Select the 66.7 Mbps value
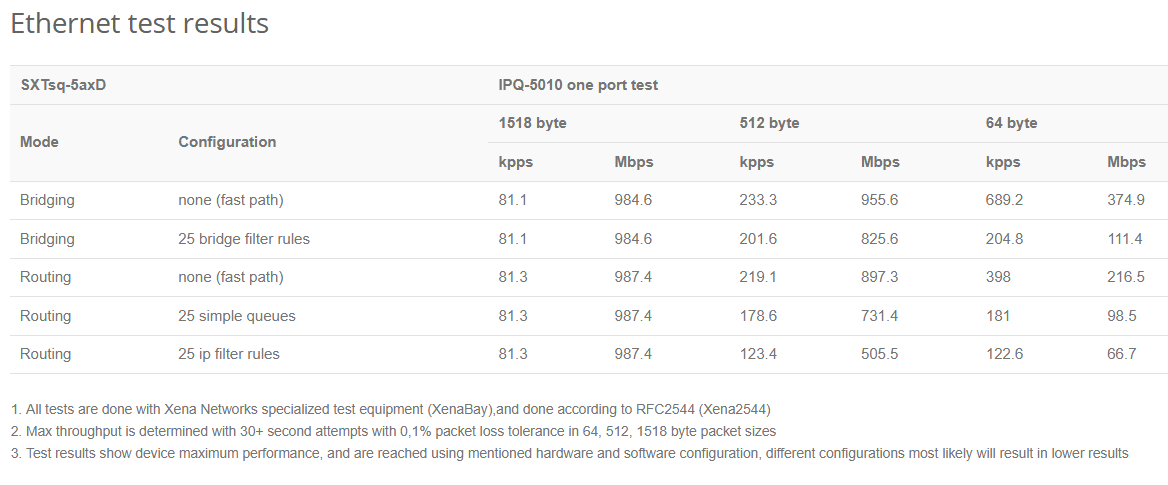This screenshot has width=1168, height=485. (x=1121, y=354)
